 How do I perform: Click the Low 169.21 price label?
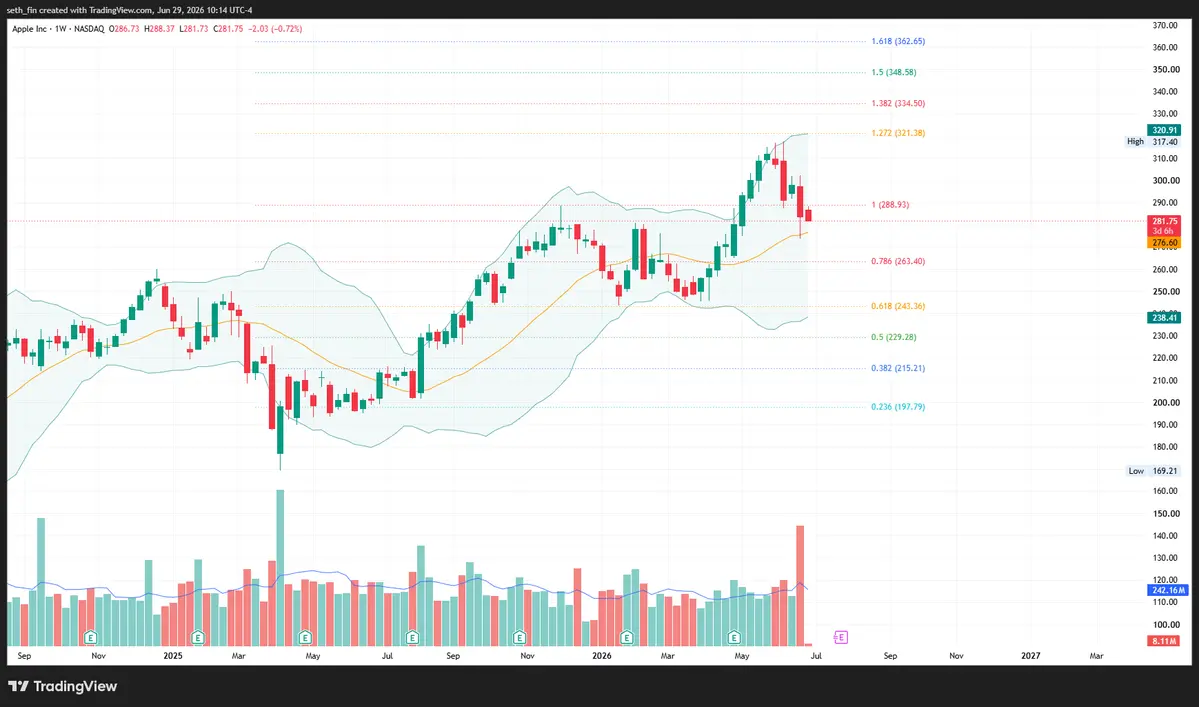pos(1154,471)
